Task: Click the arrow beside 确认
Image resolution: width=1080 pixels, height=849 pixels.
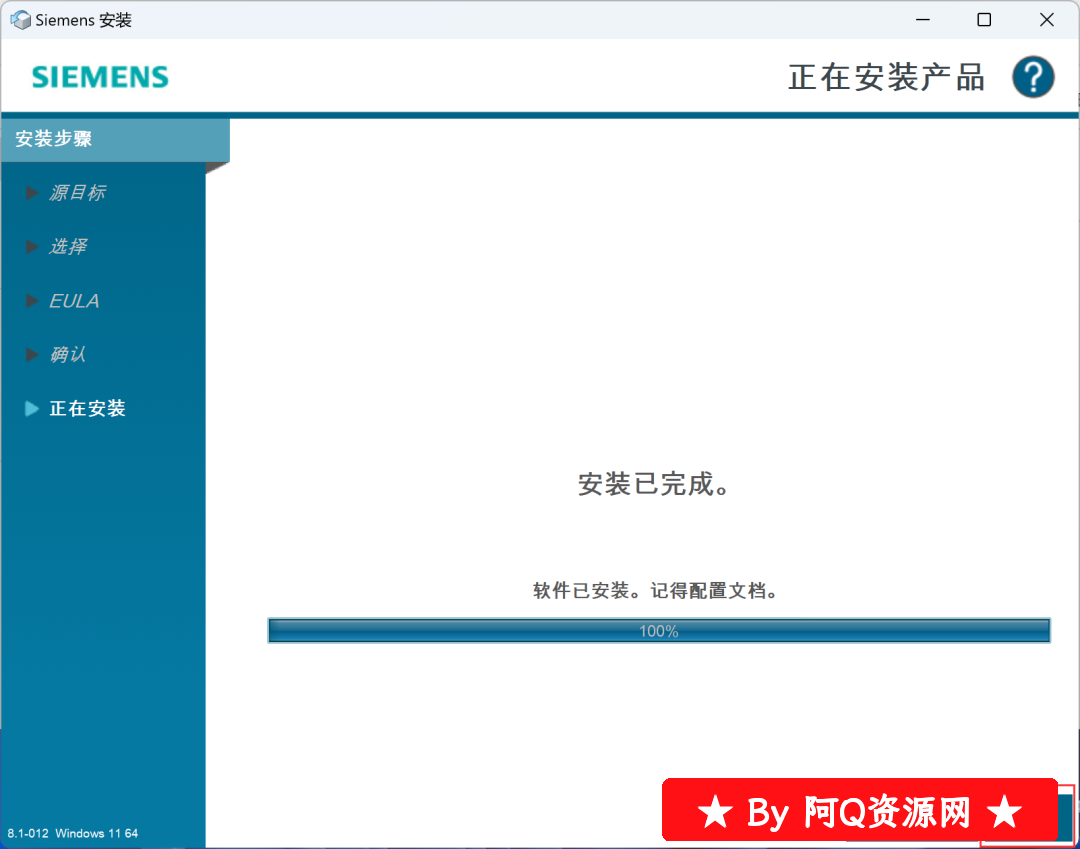Action: 31,355
